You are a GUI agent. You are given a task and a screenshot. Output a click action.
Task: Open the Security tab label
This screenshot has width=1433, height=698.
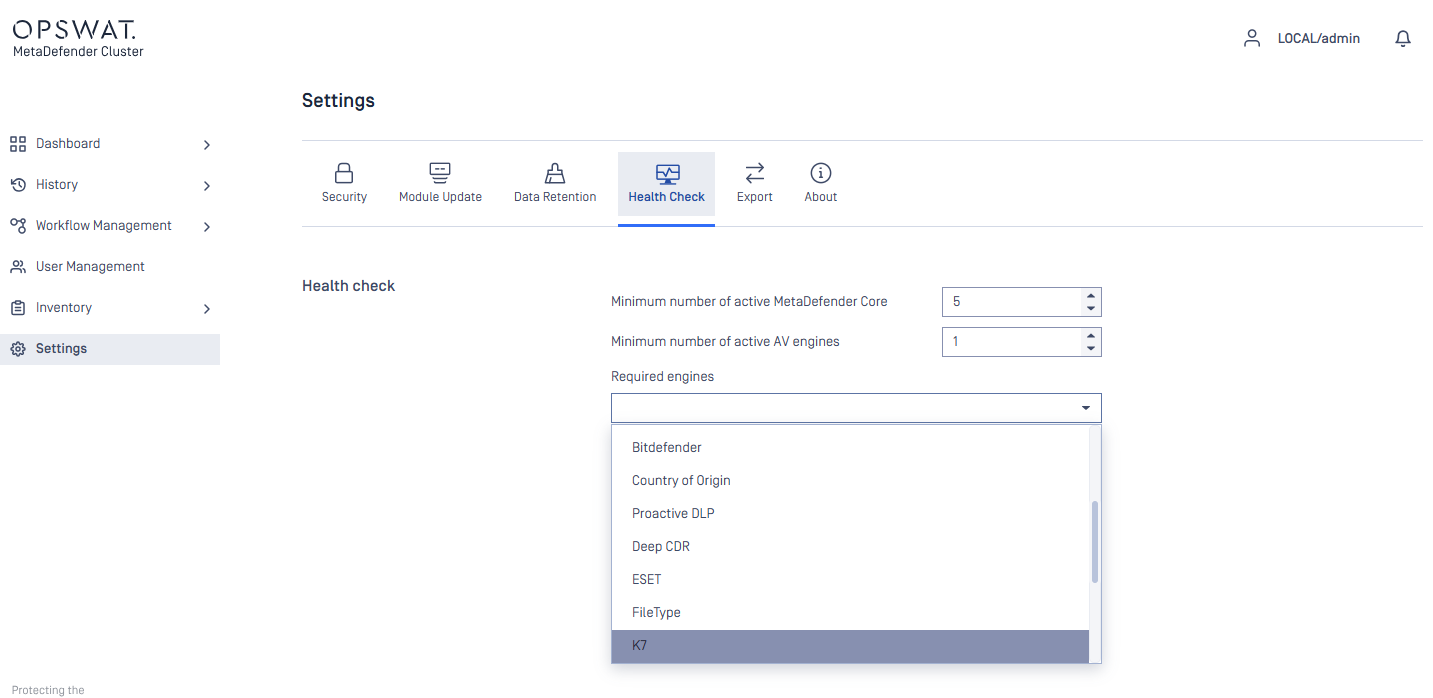[344, 197]
